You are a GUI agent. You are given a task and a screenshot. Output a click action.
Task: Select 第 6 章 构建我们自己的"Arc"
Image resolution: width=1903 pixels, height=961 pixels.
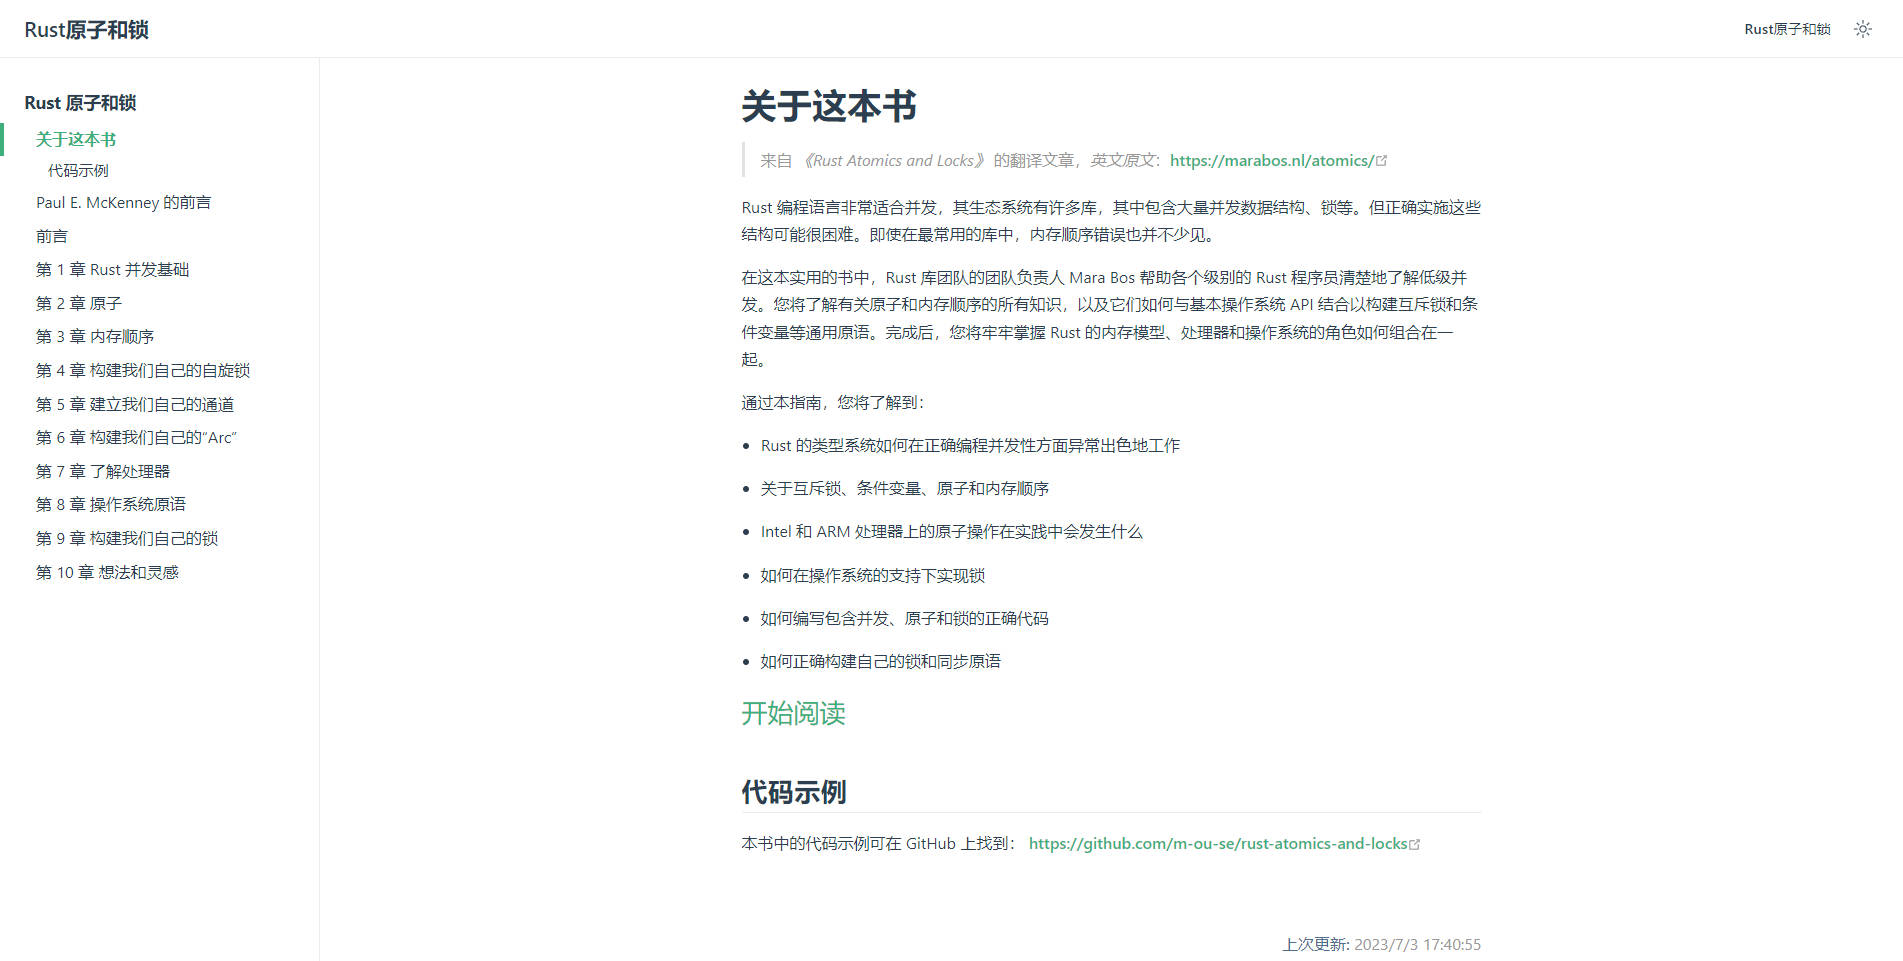pyautogui.click(x=136, y=438)
